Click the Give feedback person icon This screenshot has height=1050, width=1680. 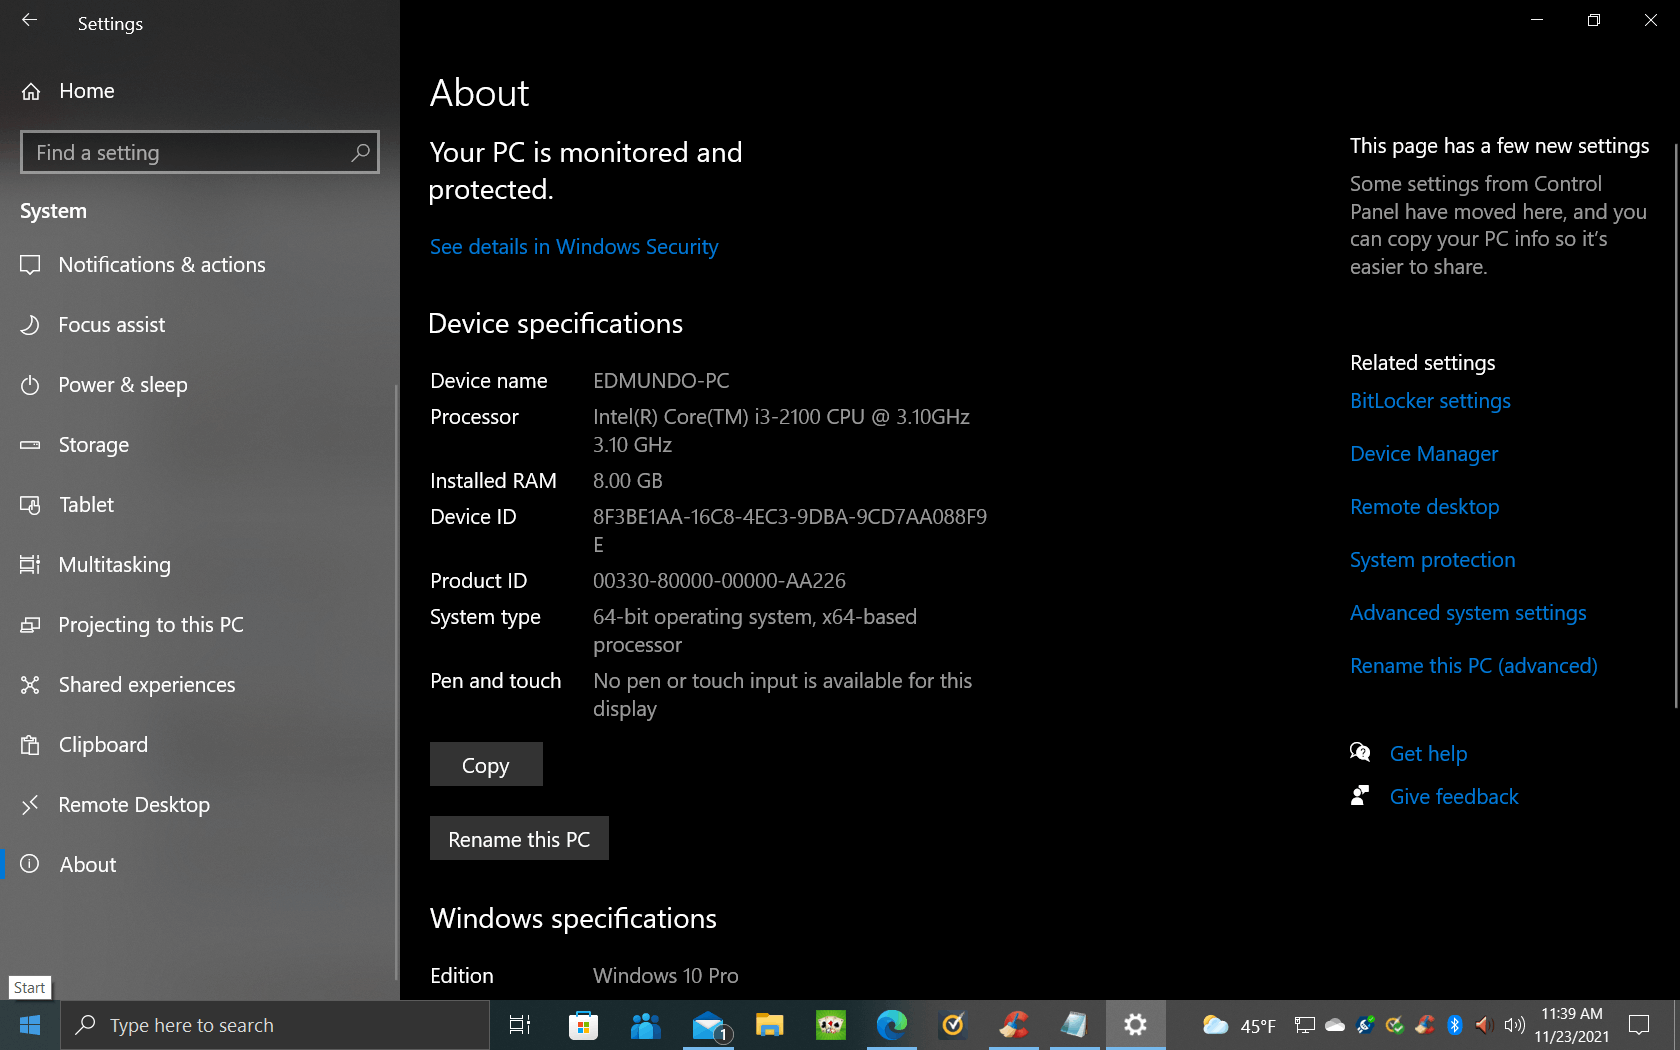point(1360,796)
